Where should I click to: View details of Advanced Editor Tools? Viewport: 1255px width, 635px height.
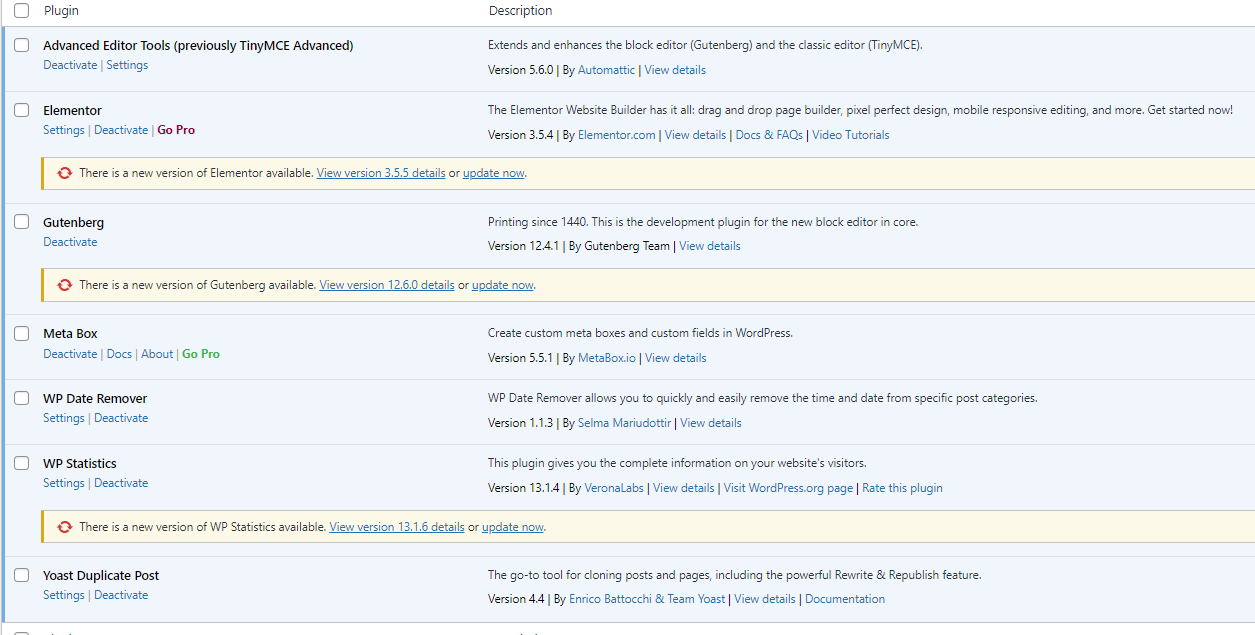[675, 70]
